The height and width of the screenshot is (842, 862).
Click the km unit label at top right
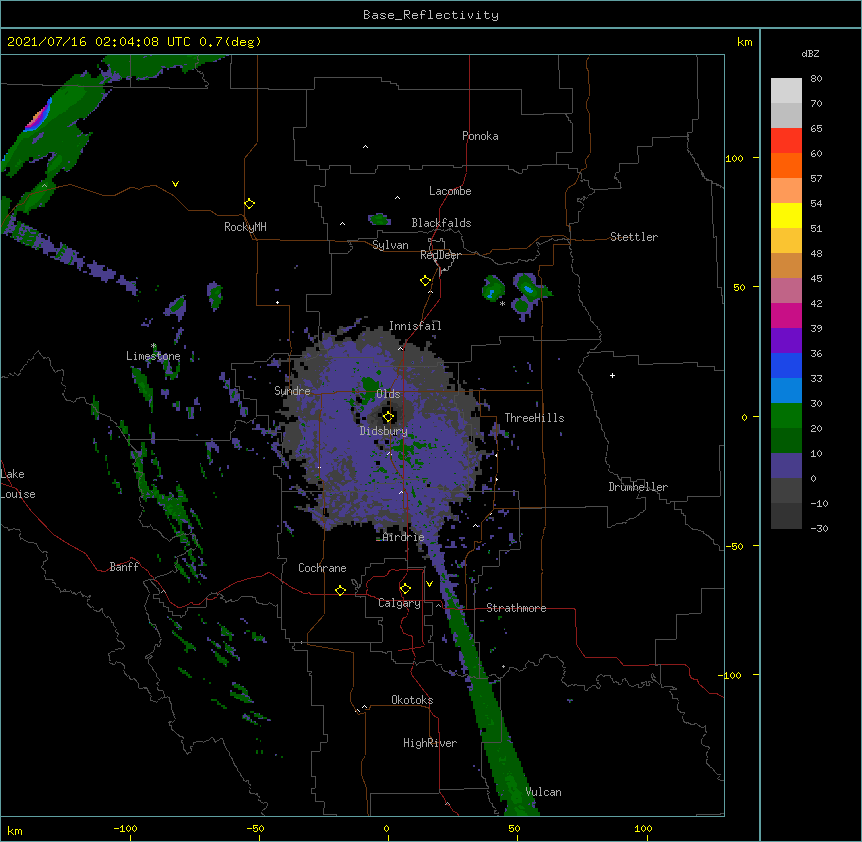click(744, 42)
